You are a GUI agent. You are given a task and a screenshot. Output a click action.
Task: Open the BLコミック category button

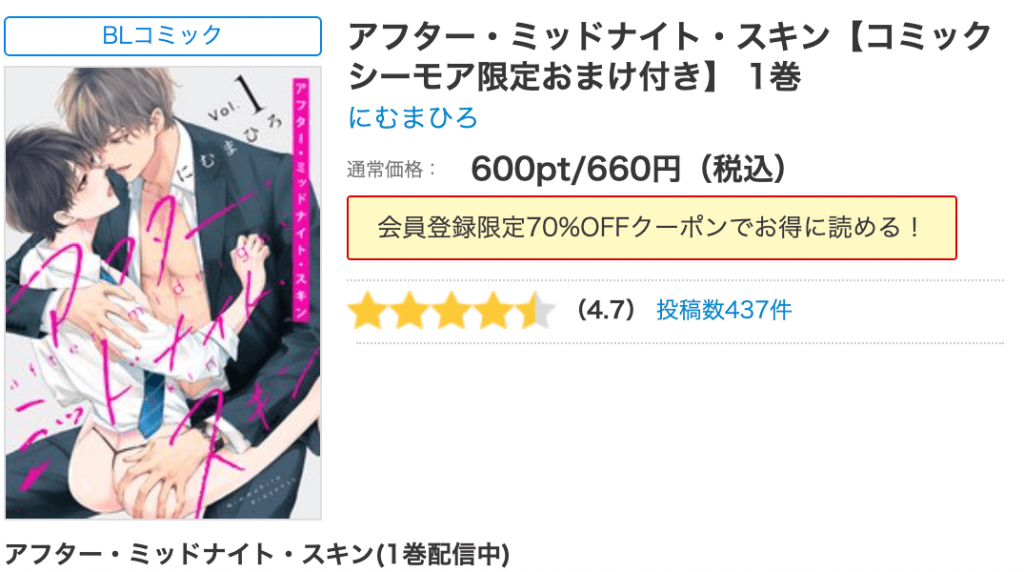pos(163,36)
